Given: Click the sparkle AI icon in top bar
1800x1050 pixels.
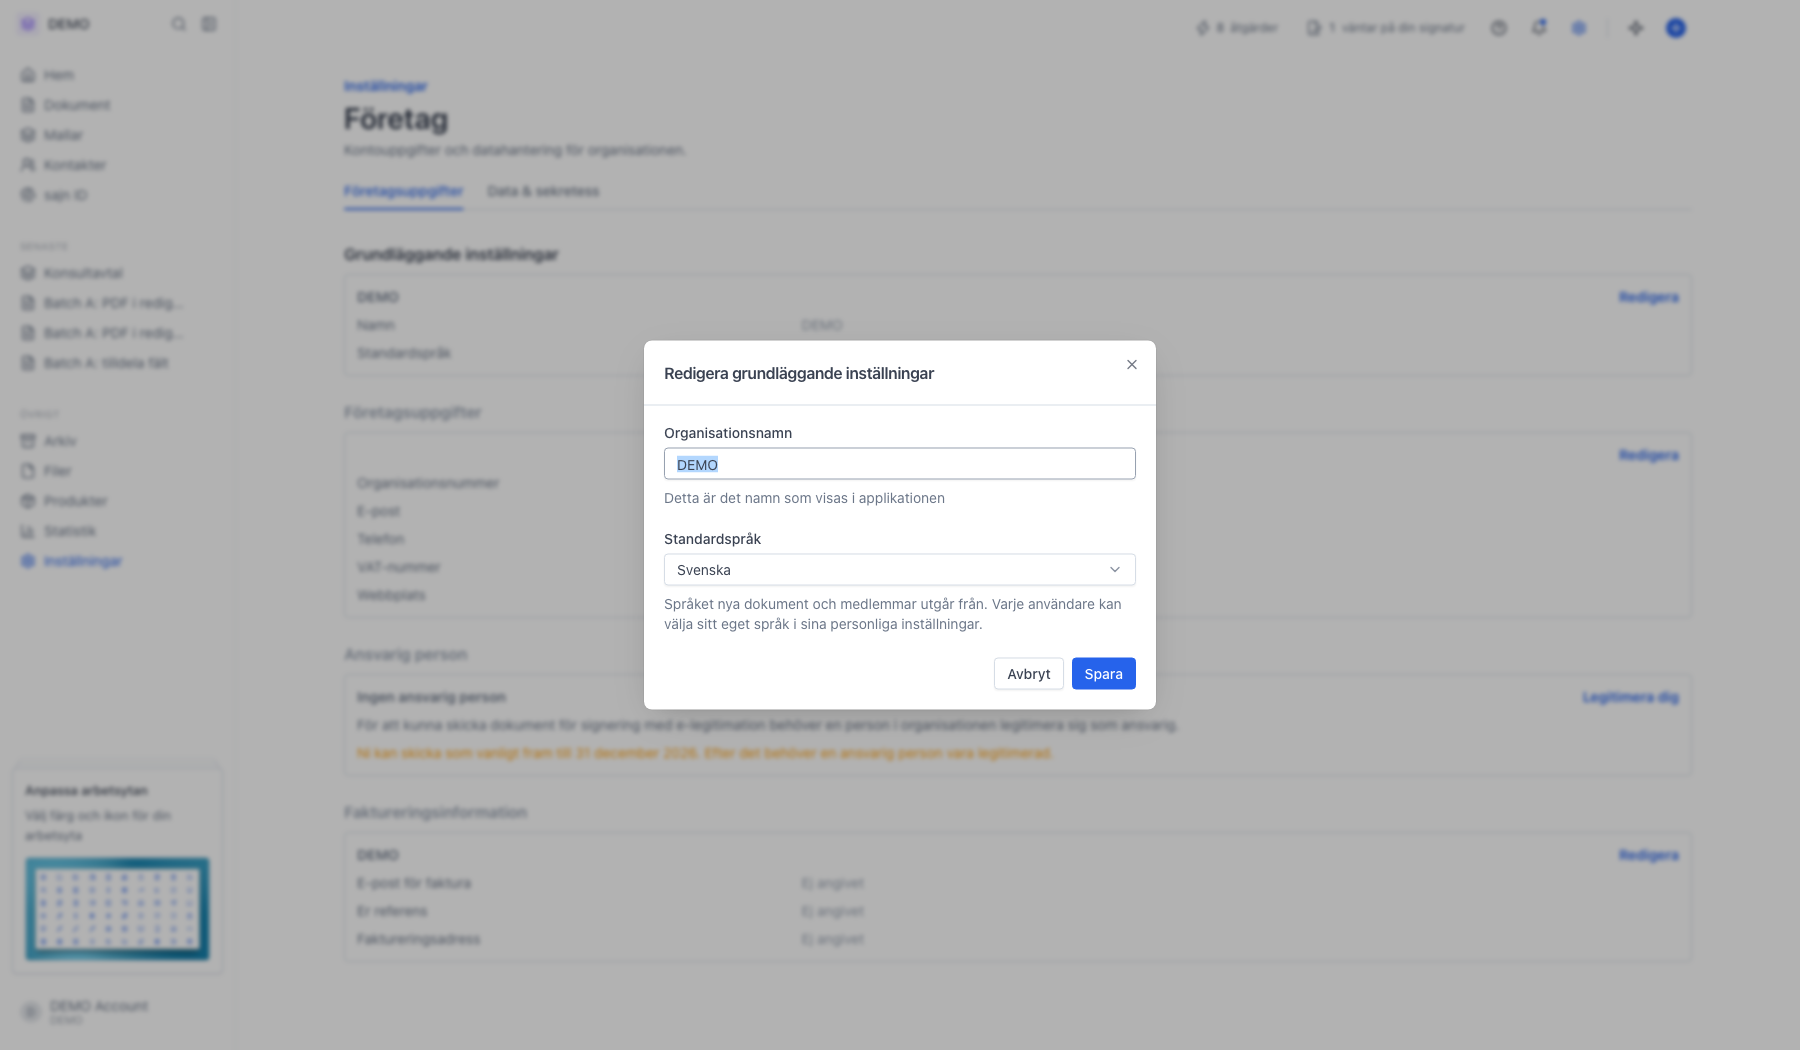Looking at the screenshot, I should (1636, 28).
